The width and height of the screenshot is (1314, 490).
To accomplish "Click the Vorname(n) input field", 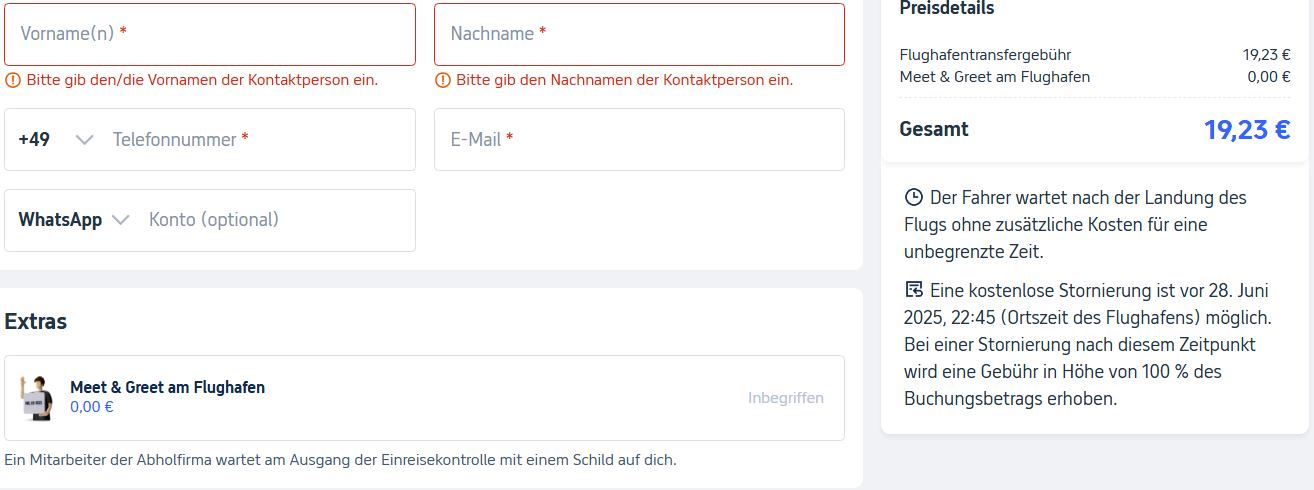I will pyautogui.click(x=210, y=34).
